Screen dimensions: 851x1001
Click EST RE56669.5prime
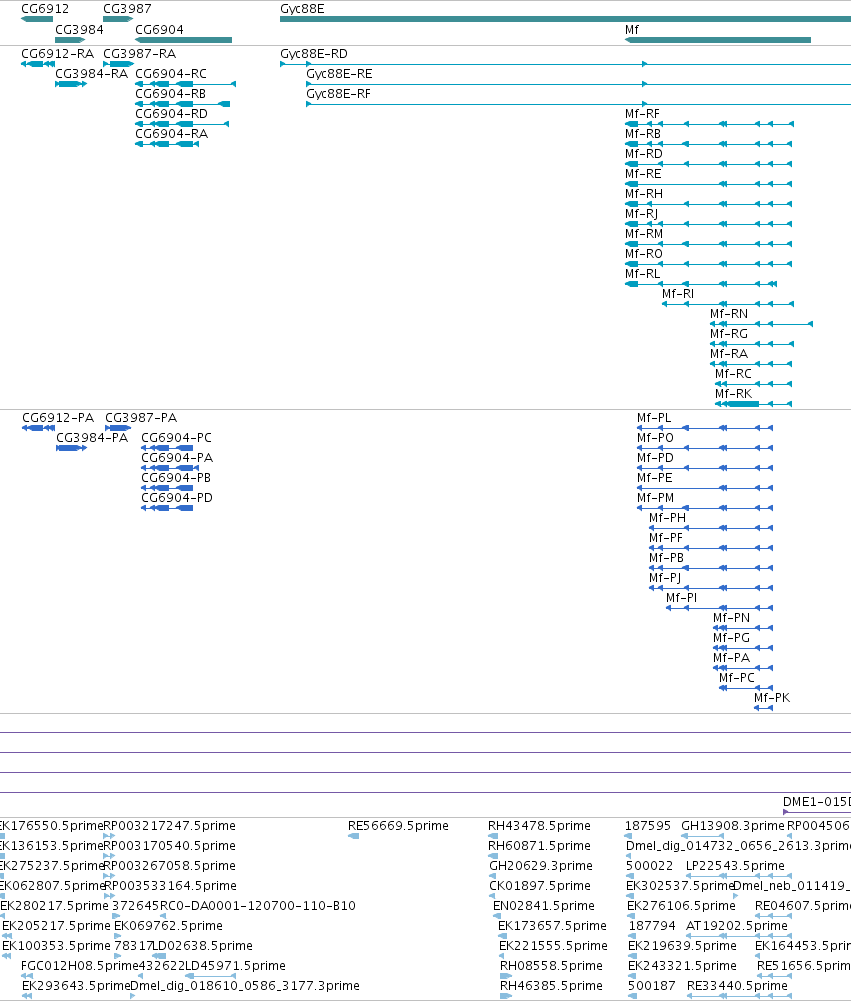398,825
